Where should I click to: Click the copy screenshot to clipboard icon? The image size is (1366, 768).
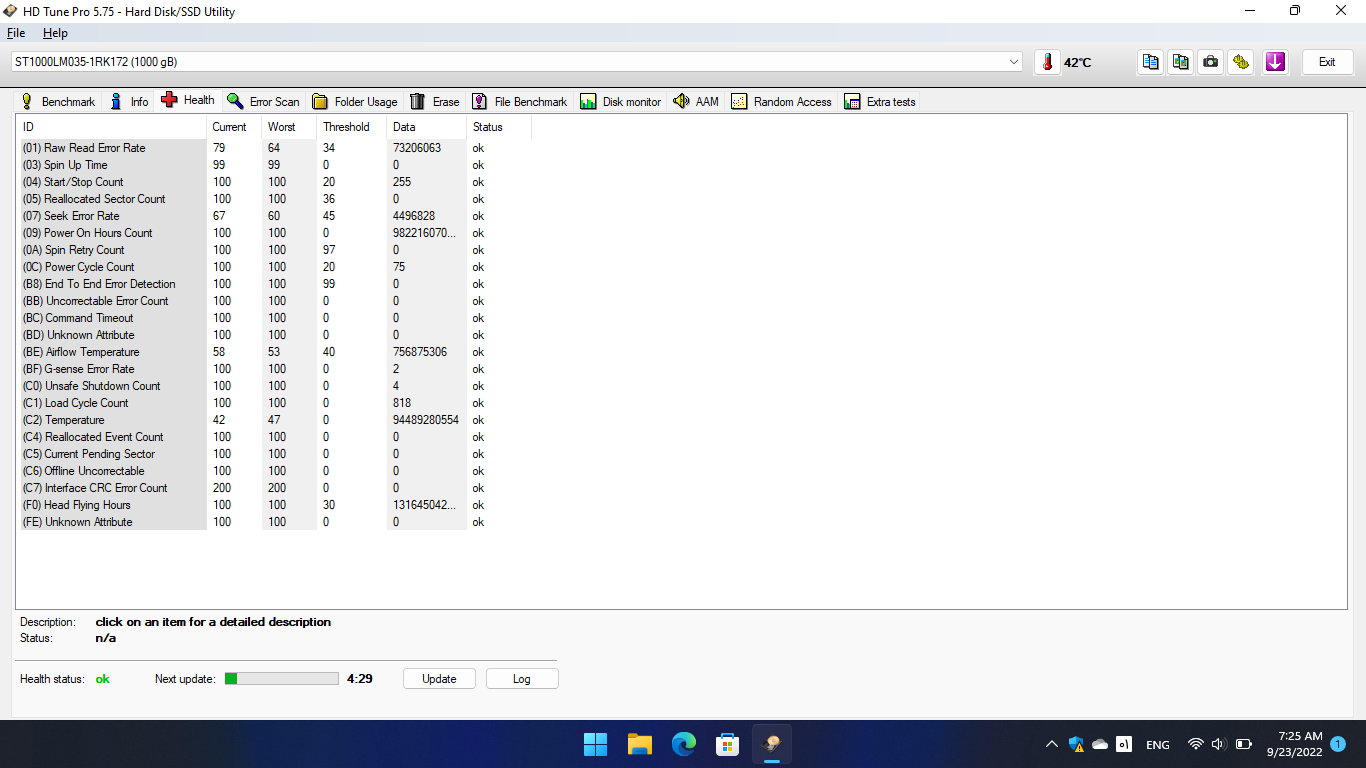click(1181, 62)
